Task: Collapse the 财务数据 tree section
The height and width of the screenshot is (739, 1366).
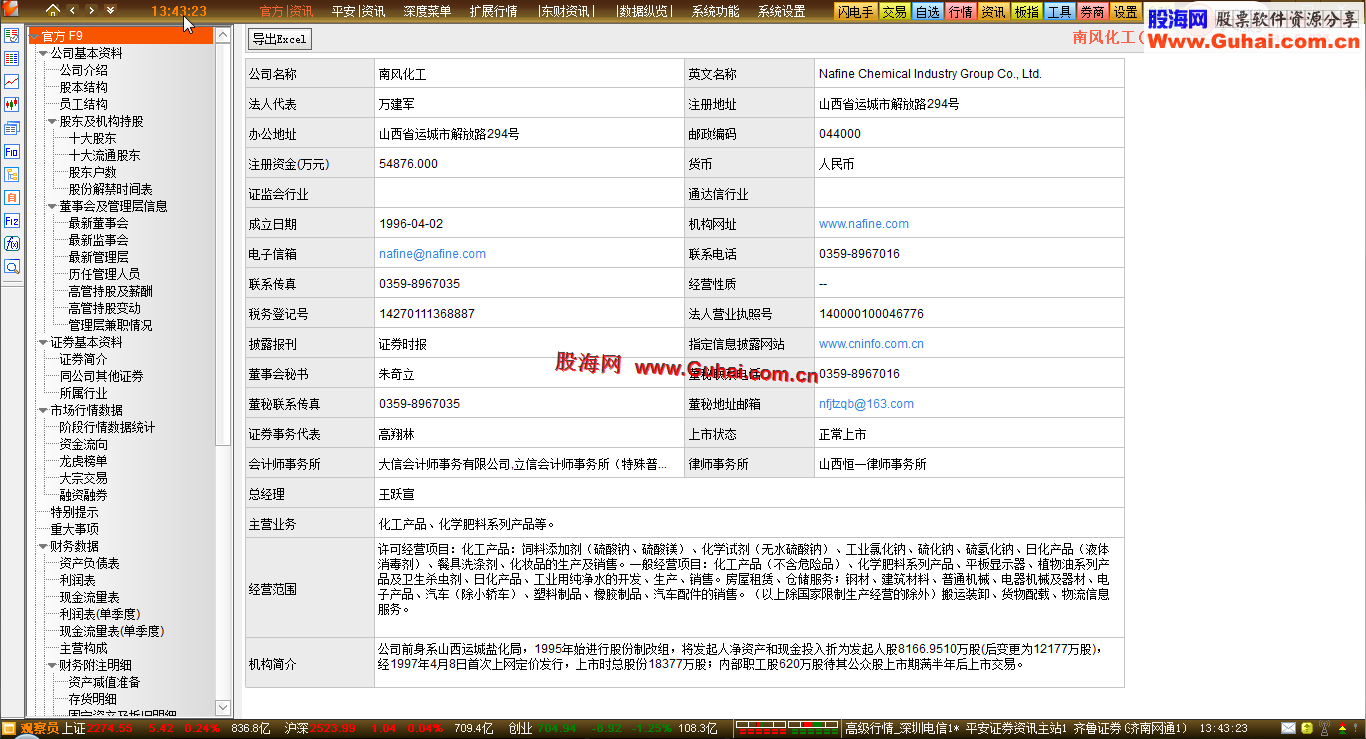Action: [x=43, y=546]
